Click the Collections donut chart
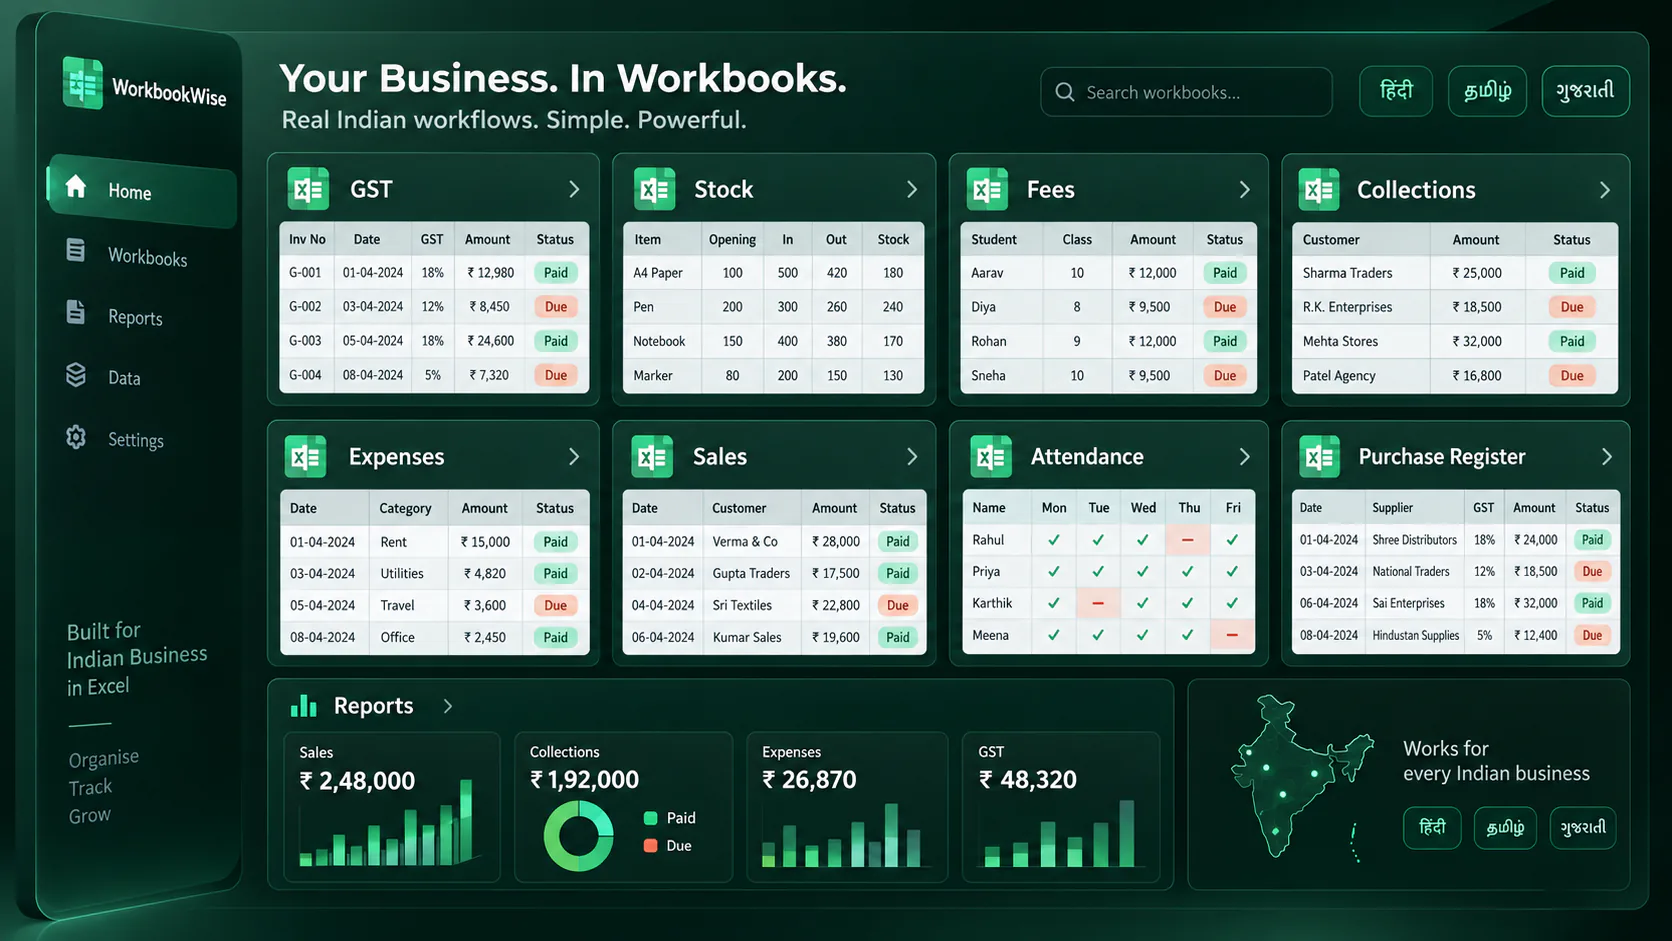The width and height of the screenshot is (1672, 941). (578, 836)
